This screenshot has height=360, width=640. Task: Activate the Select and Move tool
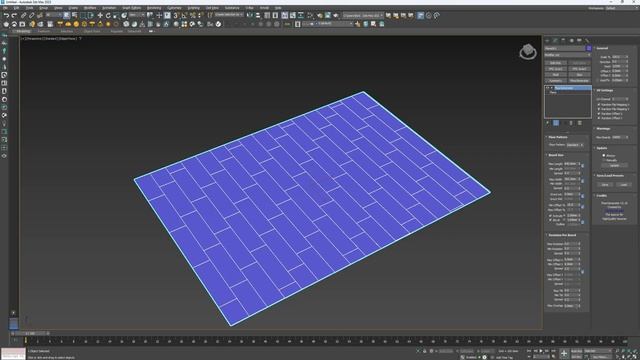click(x=100, y=16)
